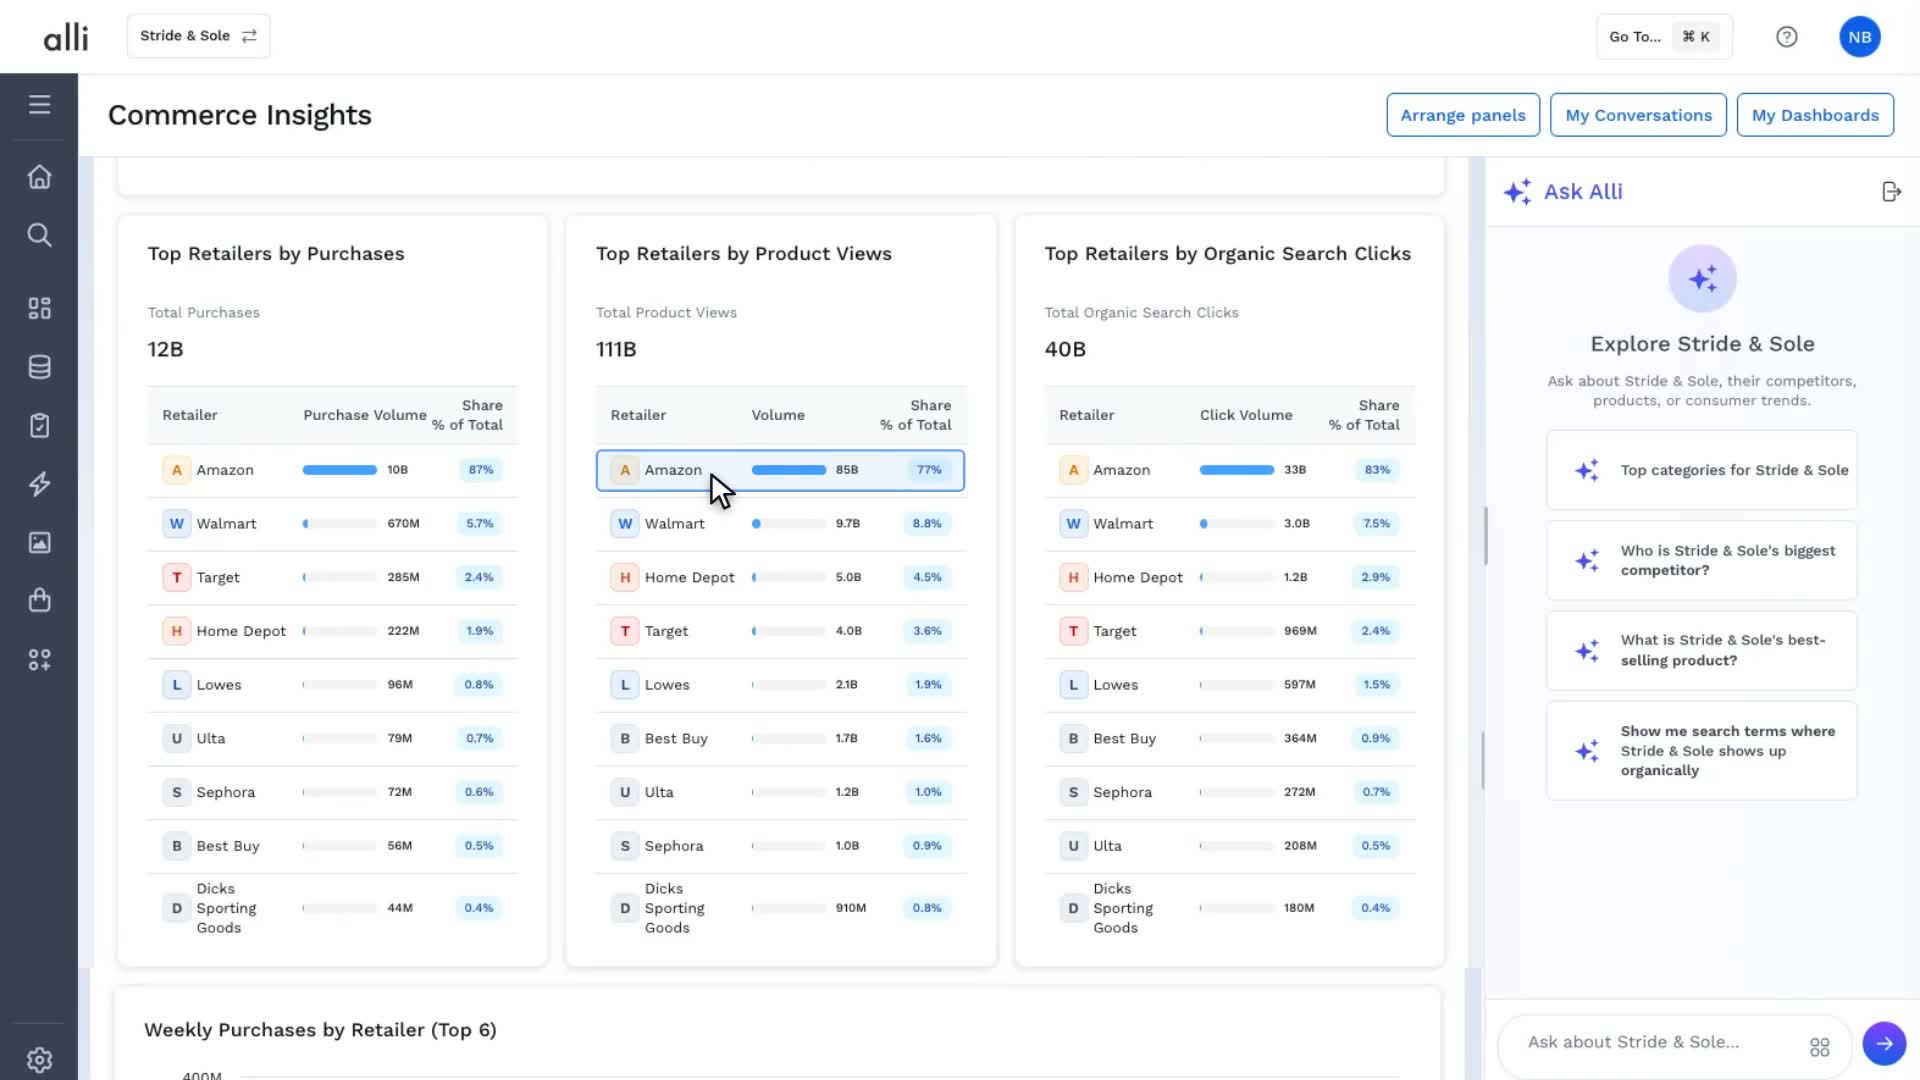The width and height of the screenshot is (1920, 1080).
Task: Open the clipboard checklist icon in sidebar
Action: click(x=39, y=426)
